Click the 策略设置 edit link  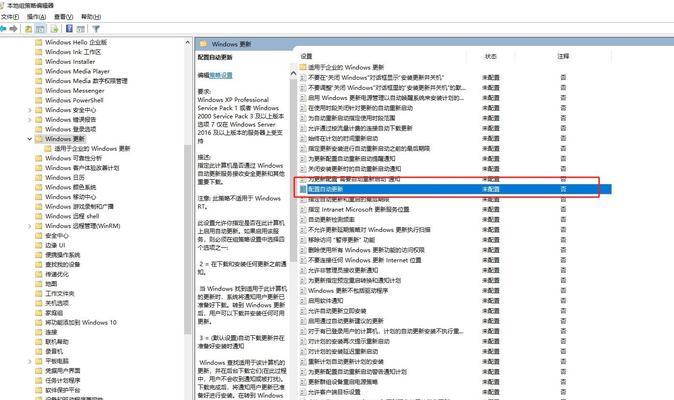(x=221, y=75)
